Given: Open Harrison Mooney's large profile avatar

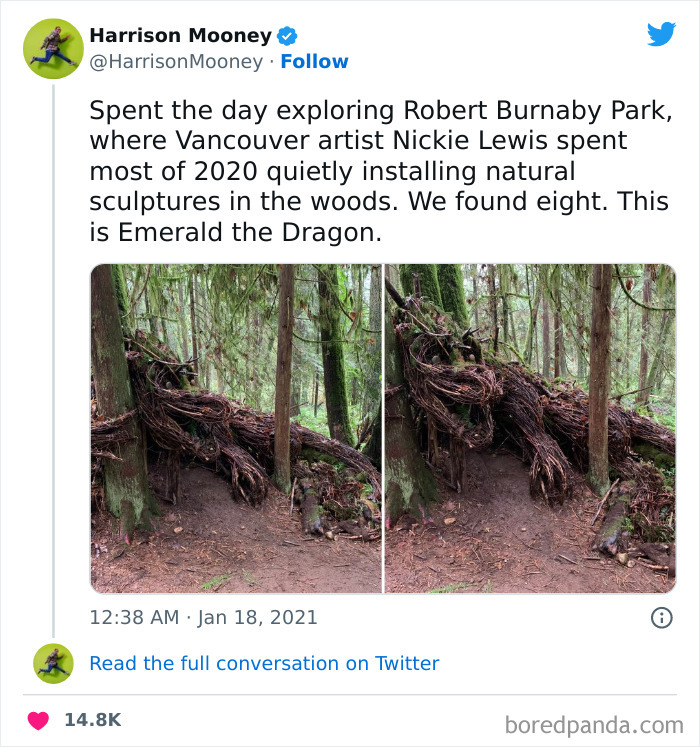Looking at the screenshot, I should point(53,48).
